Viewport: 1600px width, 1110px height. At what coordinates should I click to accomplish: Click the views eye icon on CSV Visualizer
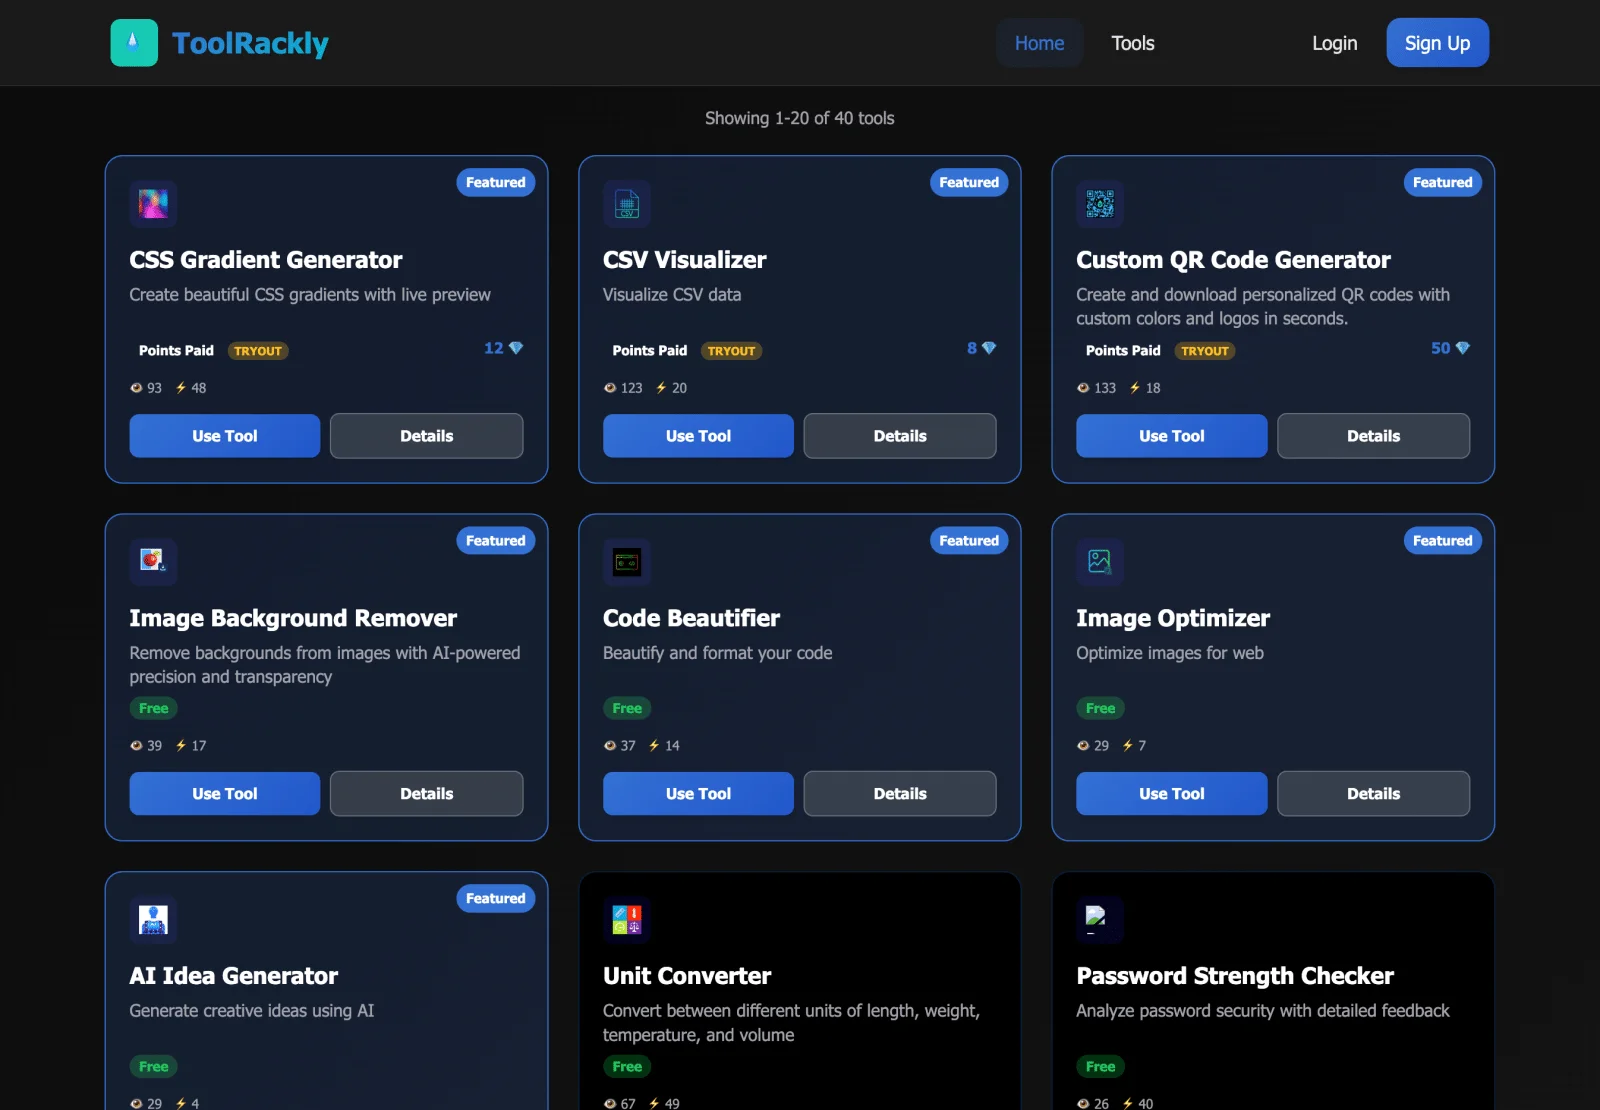610,388
